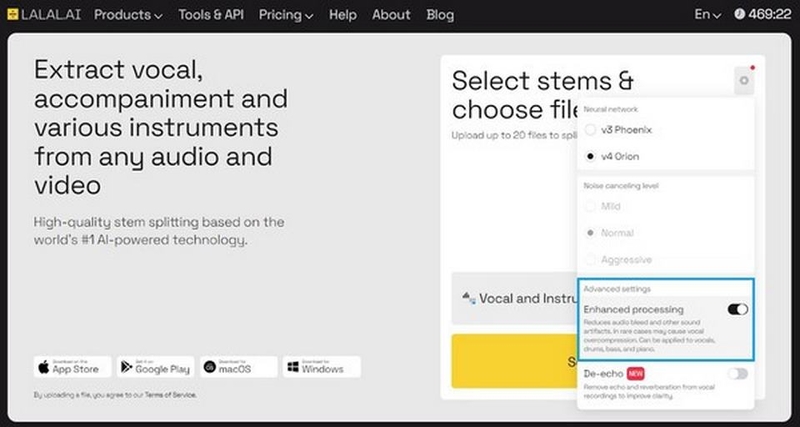Expand the Pricing dropdown menu

tap(286, 15)
